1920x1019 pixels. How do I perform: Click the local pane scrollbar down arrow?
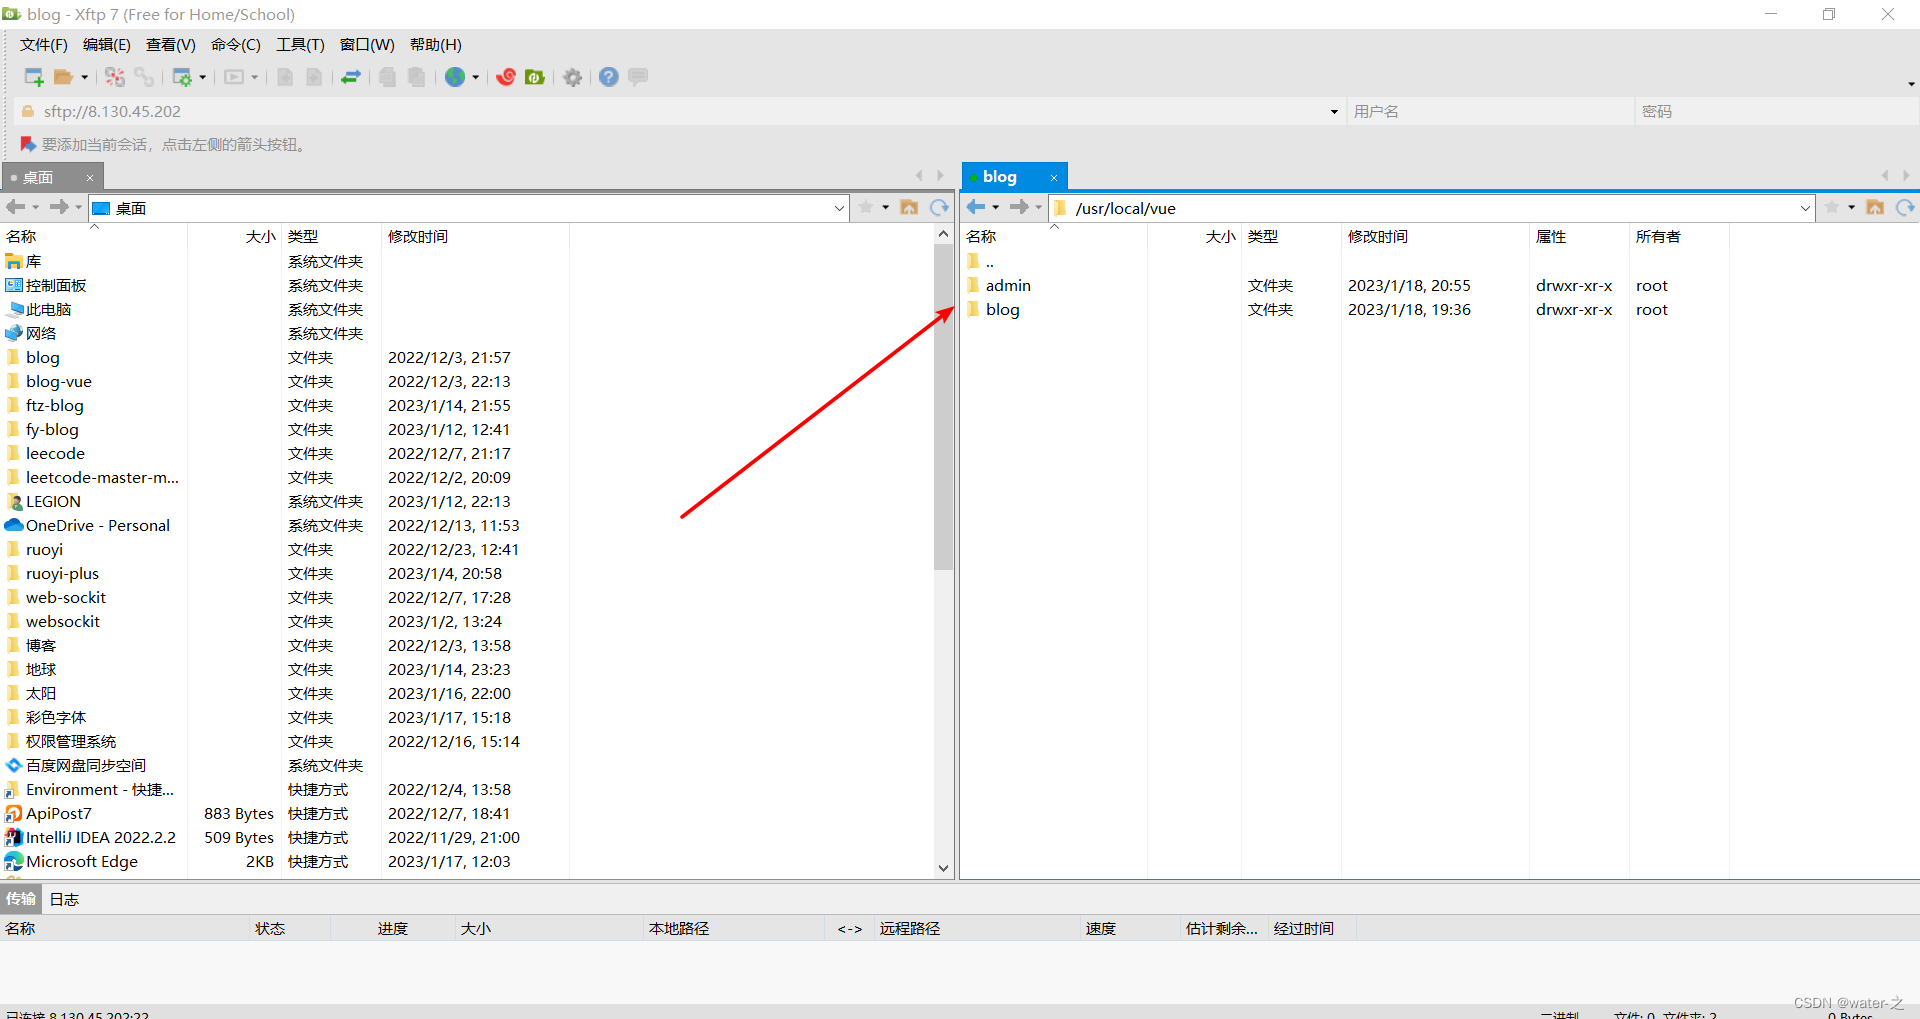click(x=943, y=868)
